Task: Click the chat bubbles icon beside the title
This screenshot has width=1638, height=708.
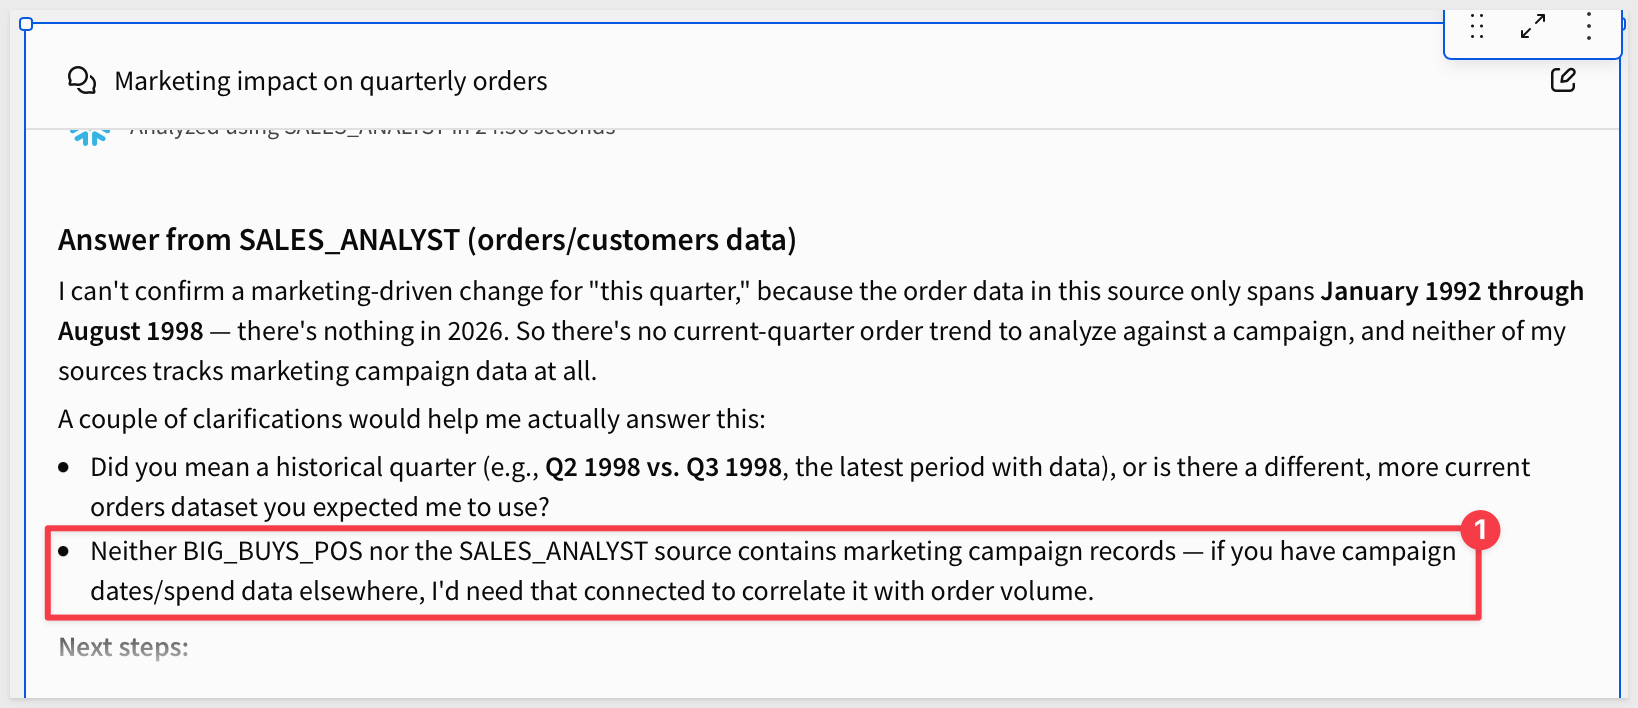Action: click(82, 80)
